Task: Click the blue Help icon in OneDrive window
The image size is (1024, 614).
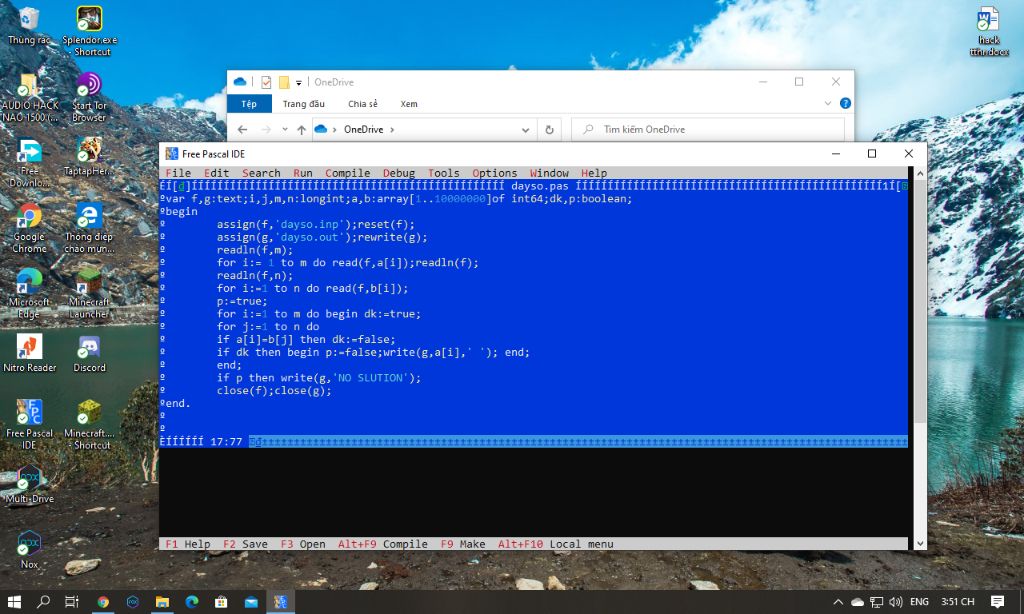Action: (x=845, y=103)
